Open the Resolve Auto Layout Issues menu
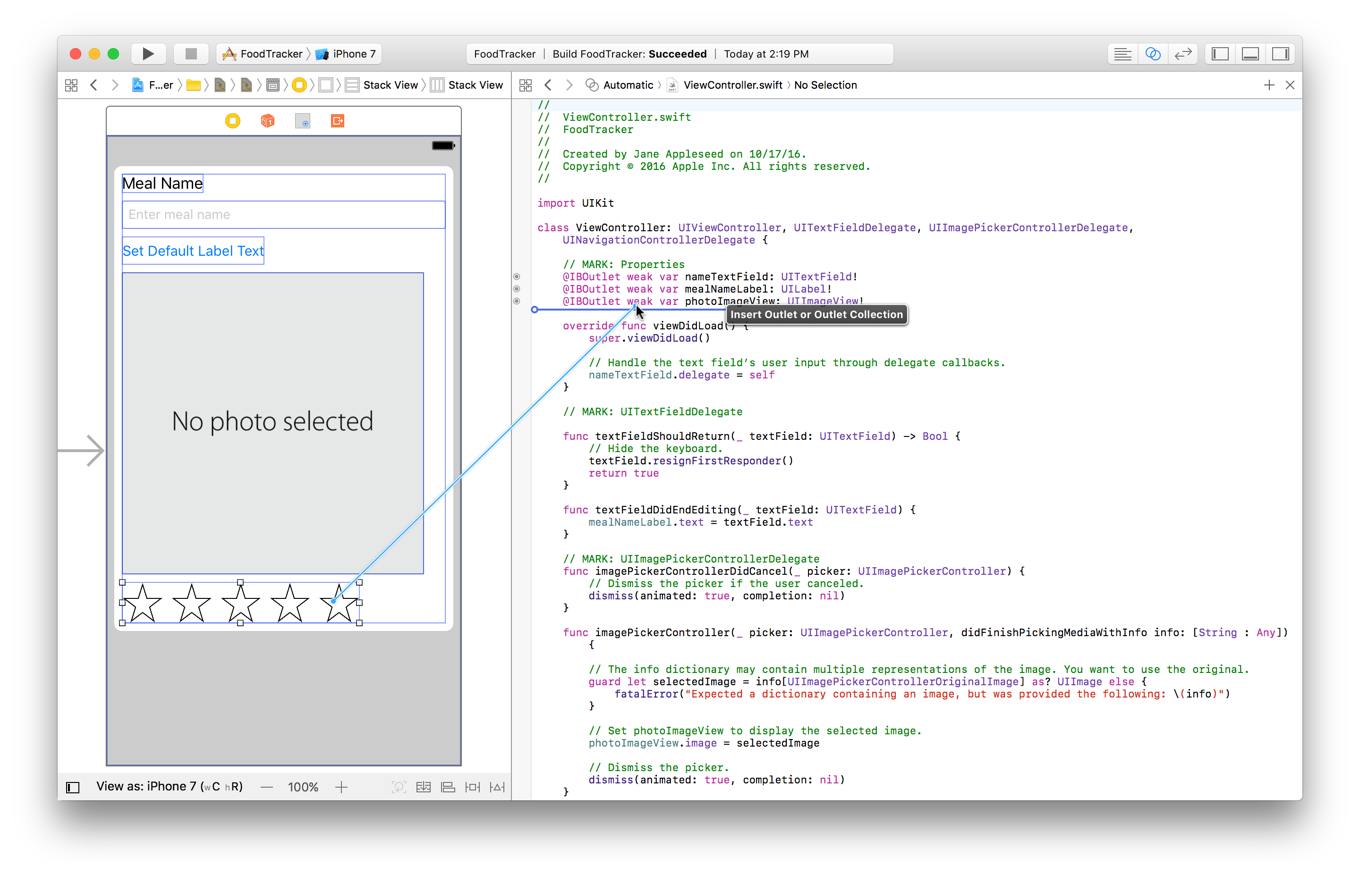1360x874 pixels. point(497,787)
